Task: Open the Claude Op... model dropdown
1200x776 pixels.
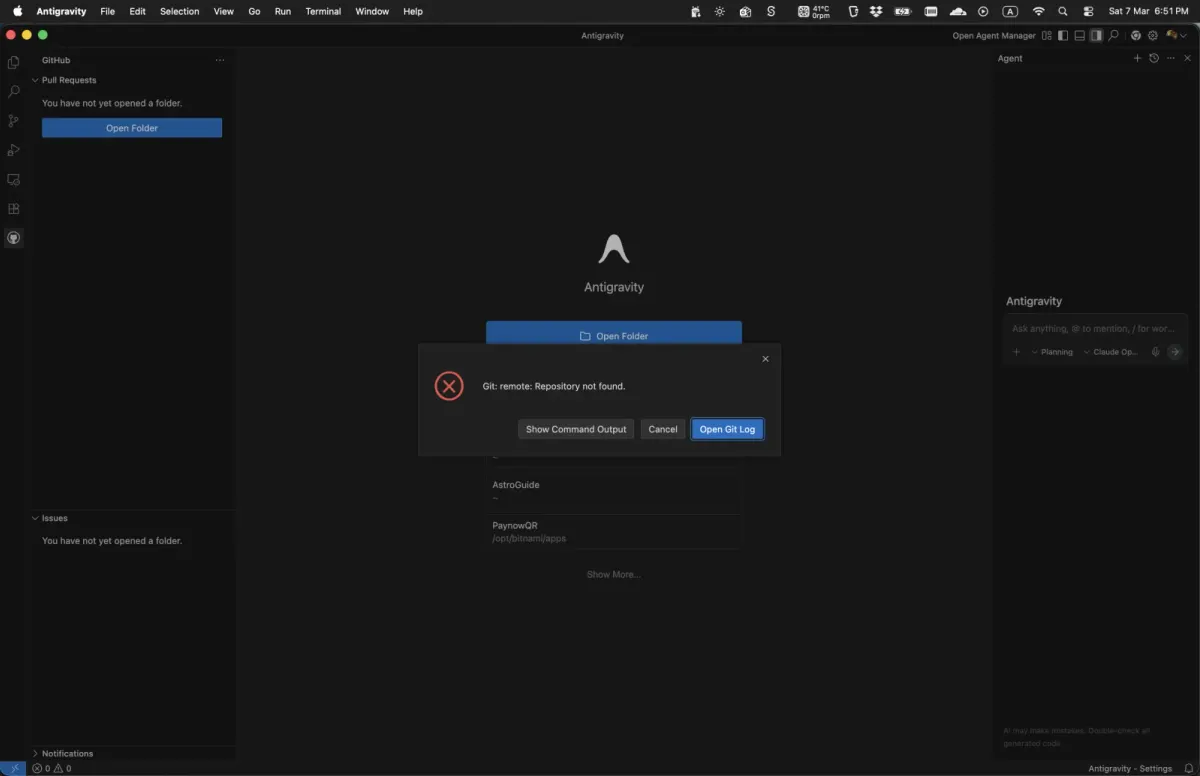Action: pos(1110,352)
